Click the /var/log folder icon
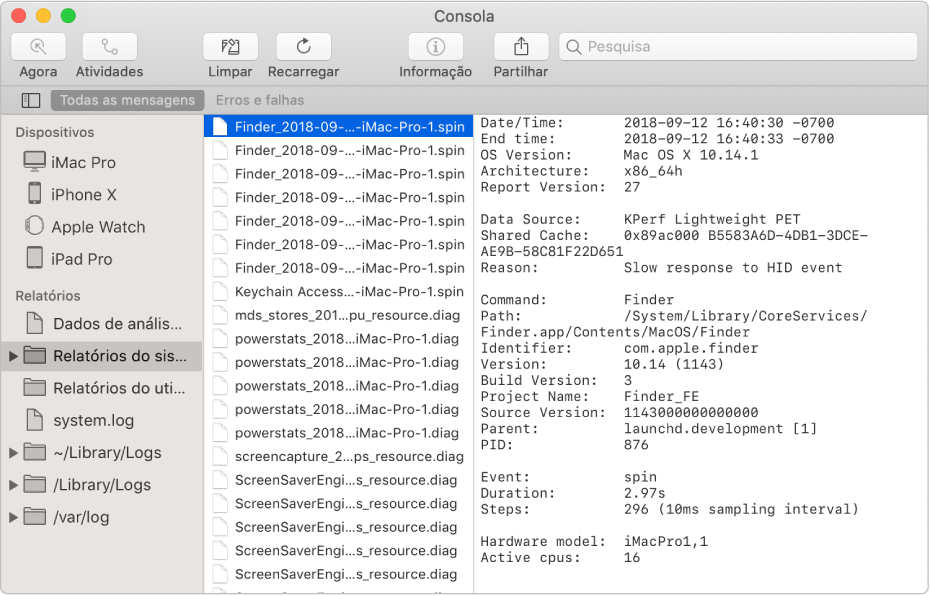The width and height of the screenshot is (931, 596). point(35,516)
